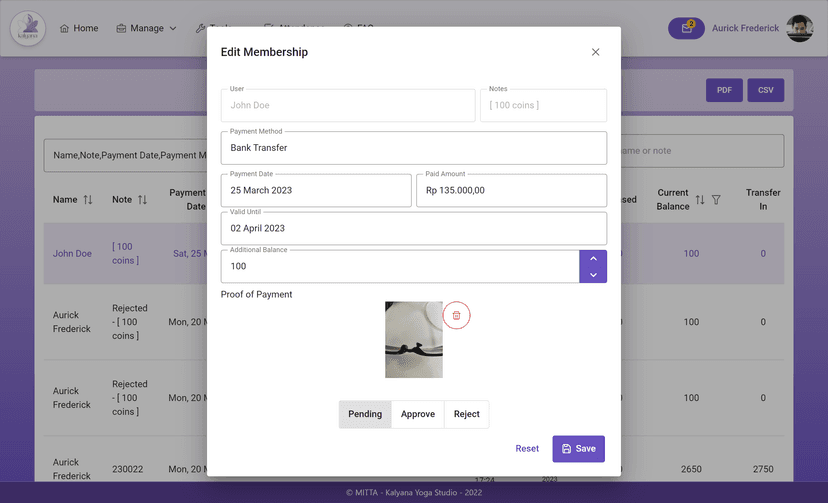This screenshot has height=503, width=828.
Task: Filter the Current Balance column
Action: pyautogui.click(x=716, y=200)
